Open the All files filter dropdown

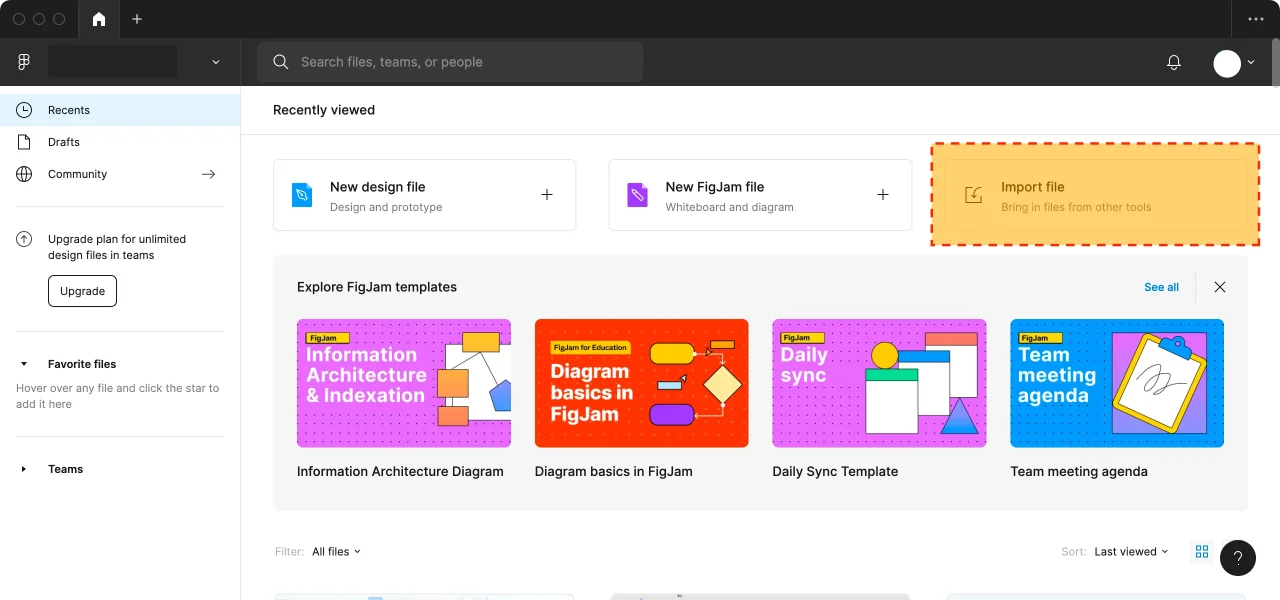point(336,552)
